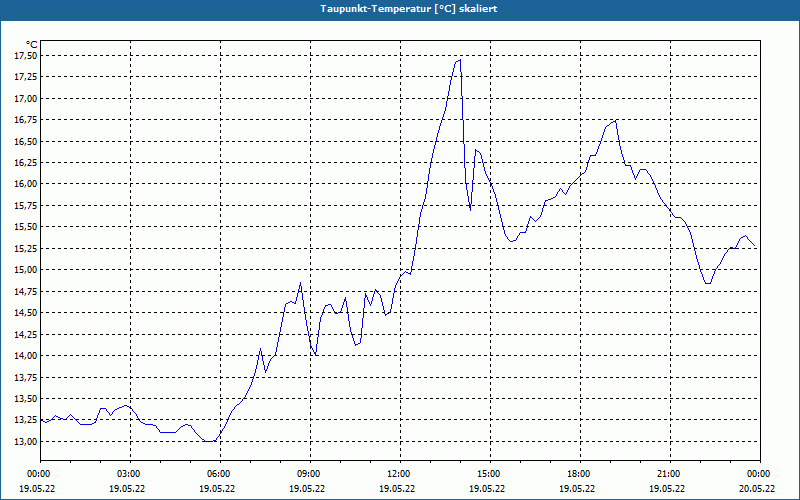The width and height of the screenshot is (800, 500).
Task: Pick the 16,50 y-axis label
Action: [27, 141]
